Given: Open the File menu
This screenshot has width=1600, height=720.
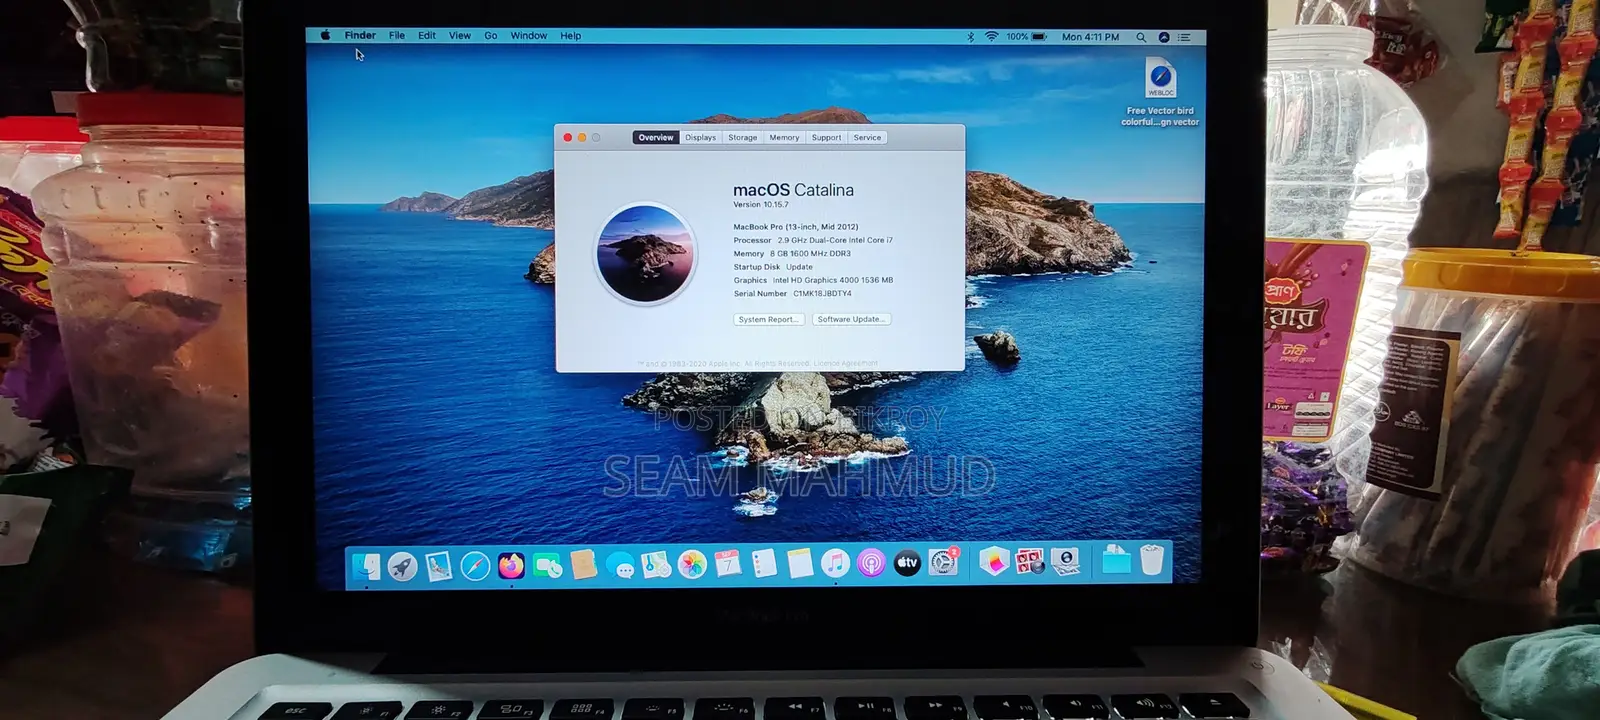Looking at the screenshot, I should pyautogui.click(x=397, y=35).
